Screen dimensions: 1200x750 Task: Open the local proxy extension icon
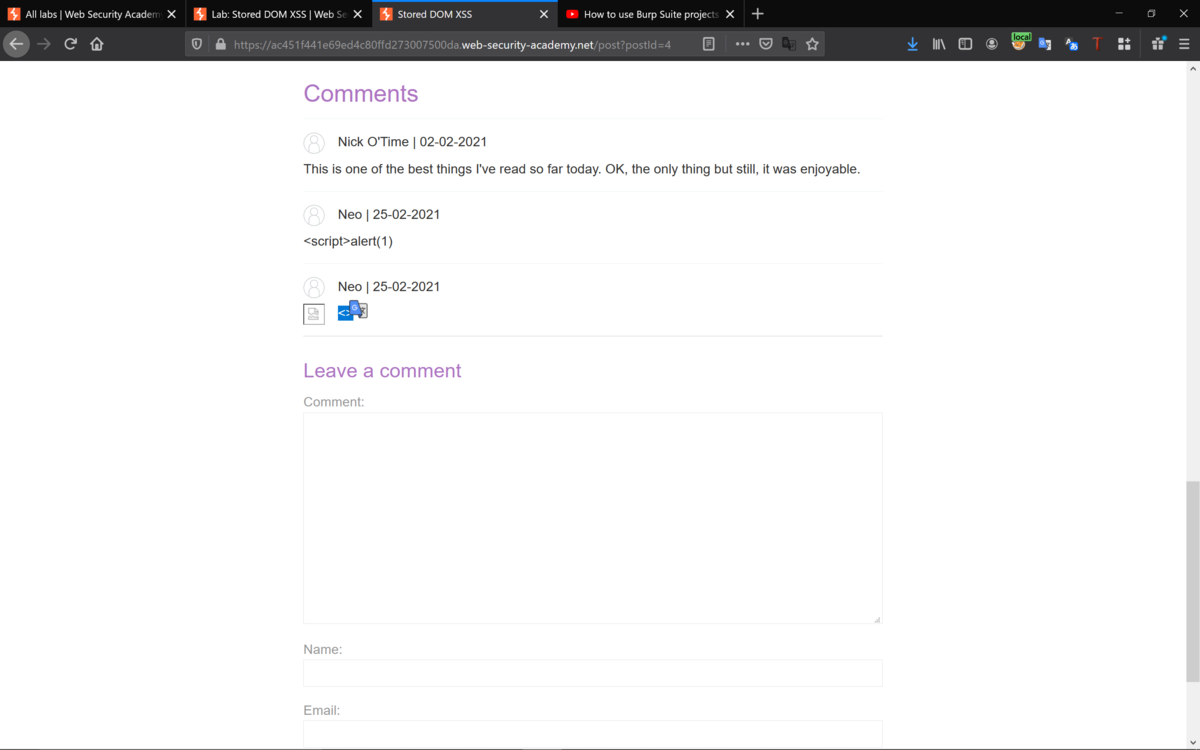coord(1019,42)
